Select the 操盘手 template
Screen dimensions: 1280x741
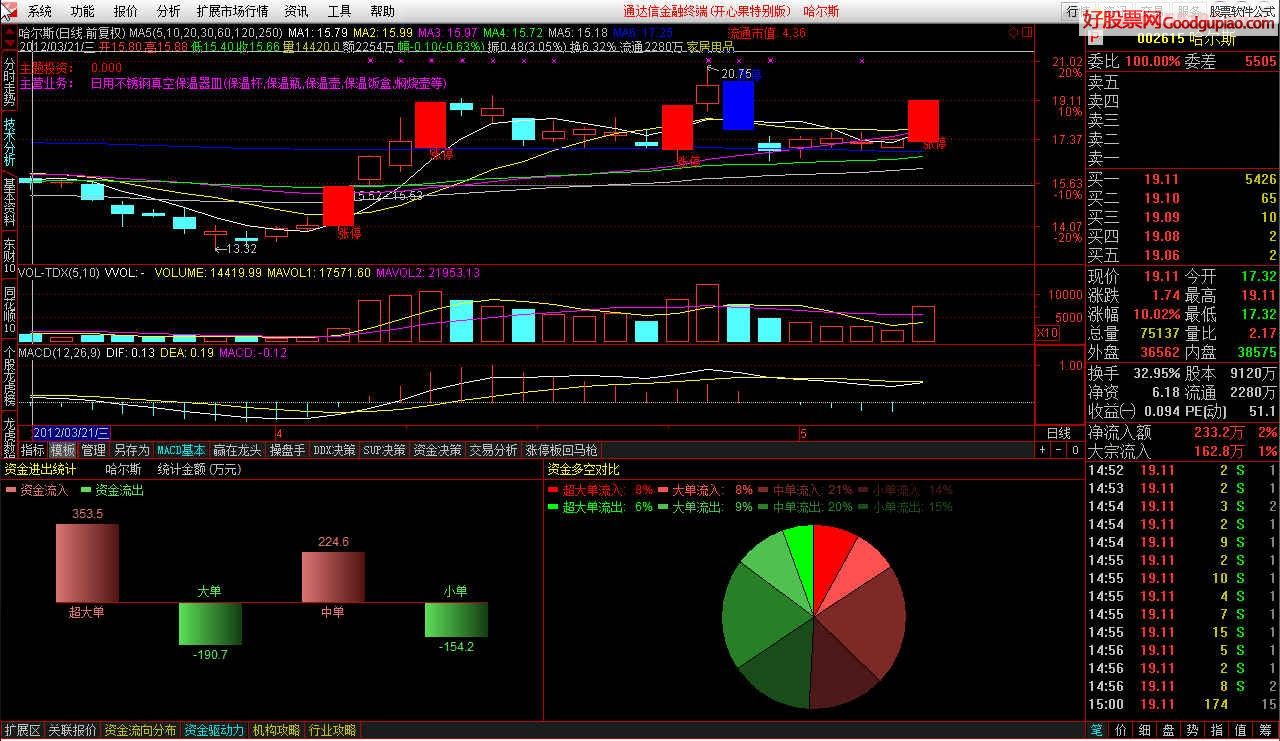tap(287, 451)
